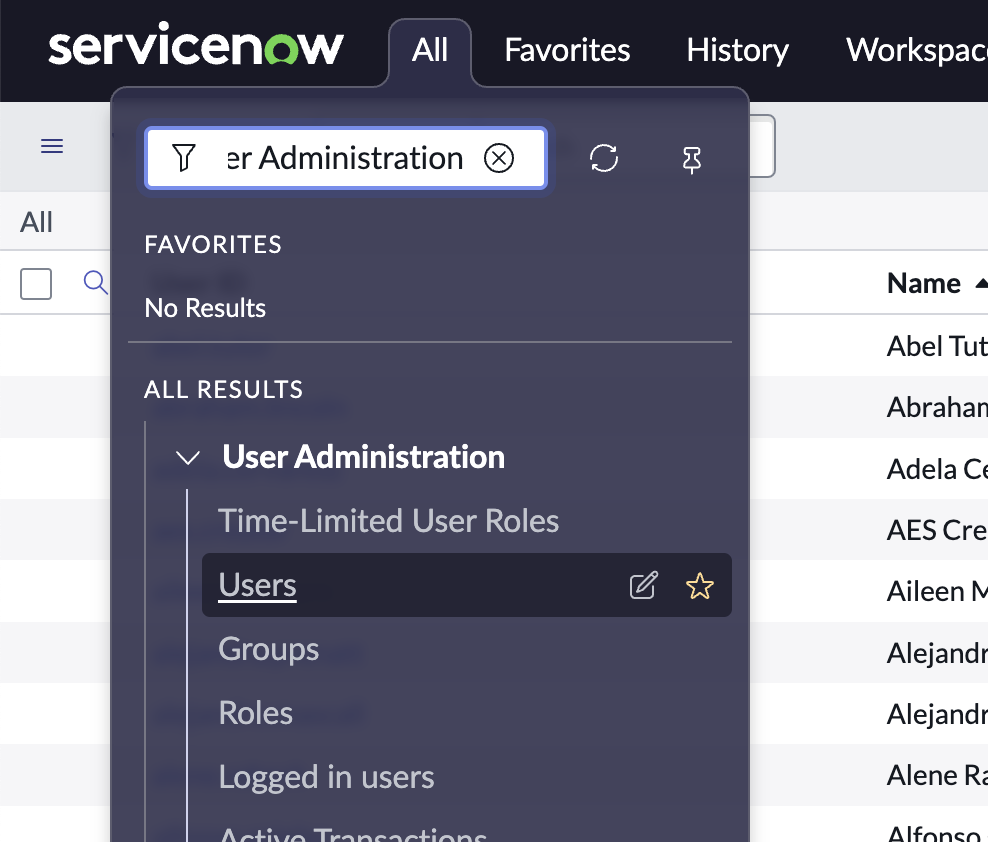Add Users to favorites with star
Viewport: 988px width, 842px height.
click(699, 585)
